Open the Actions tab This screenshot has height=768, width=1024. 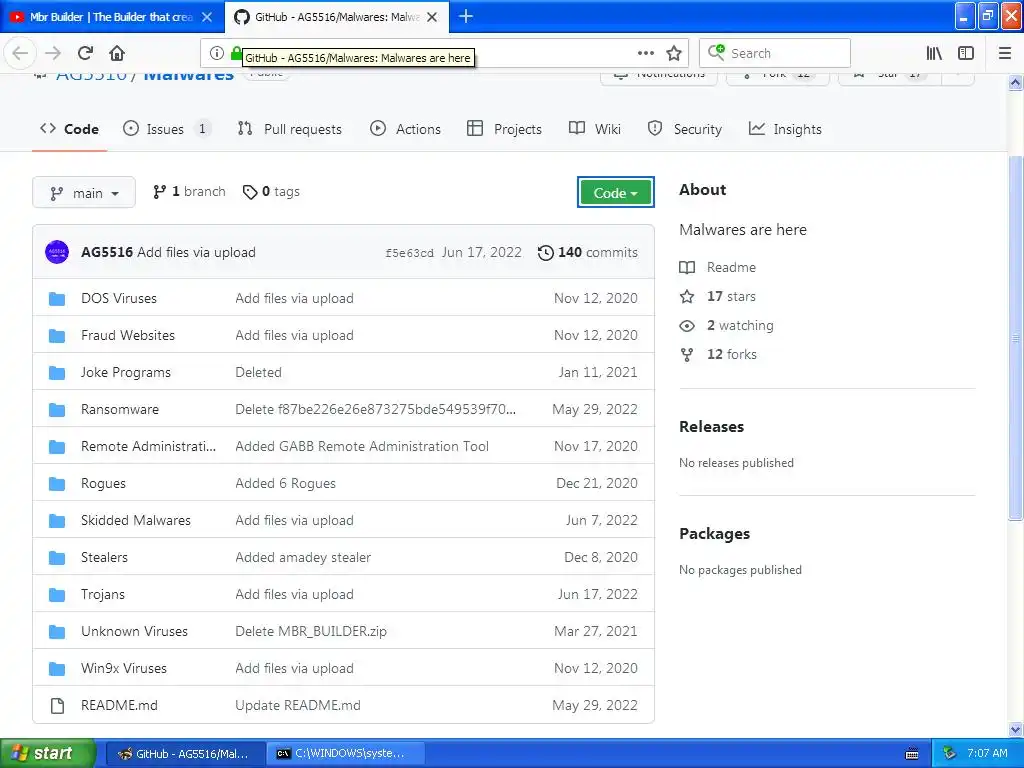coord(405,129)
